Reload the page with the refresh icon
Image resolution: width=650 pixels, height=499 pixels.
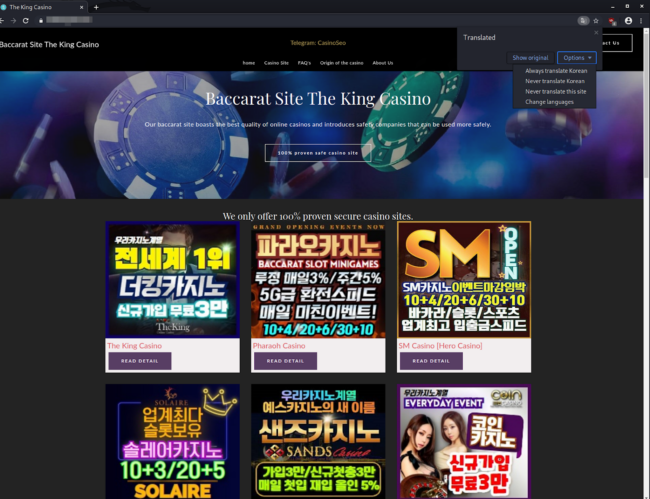pos(26,20)
